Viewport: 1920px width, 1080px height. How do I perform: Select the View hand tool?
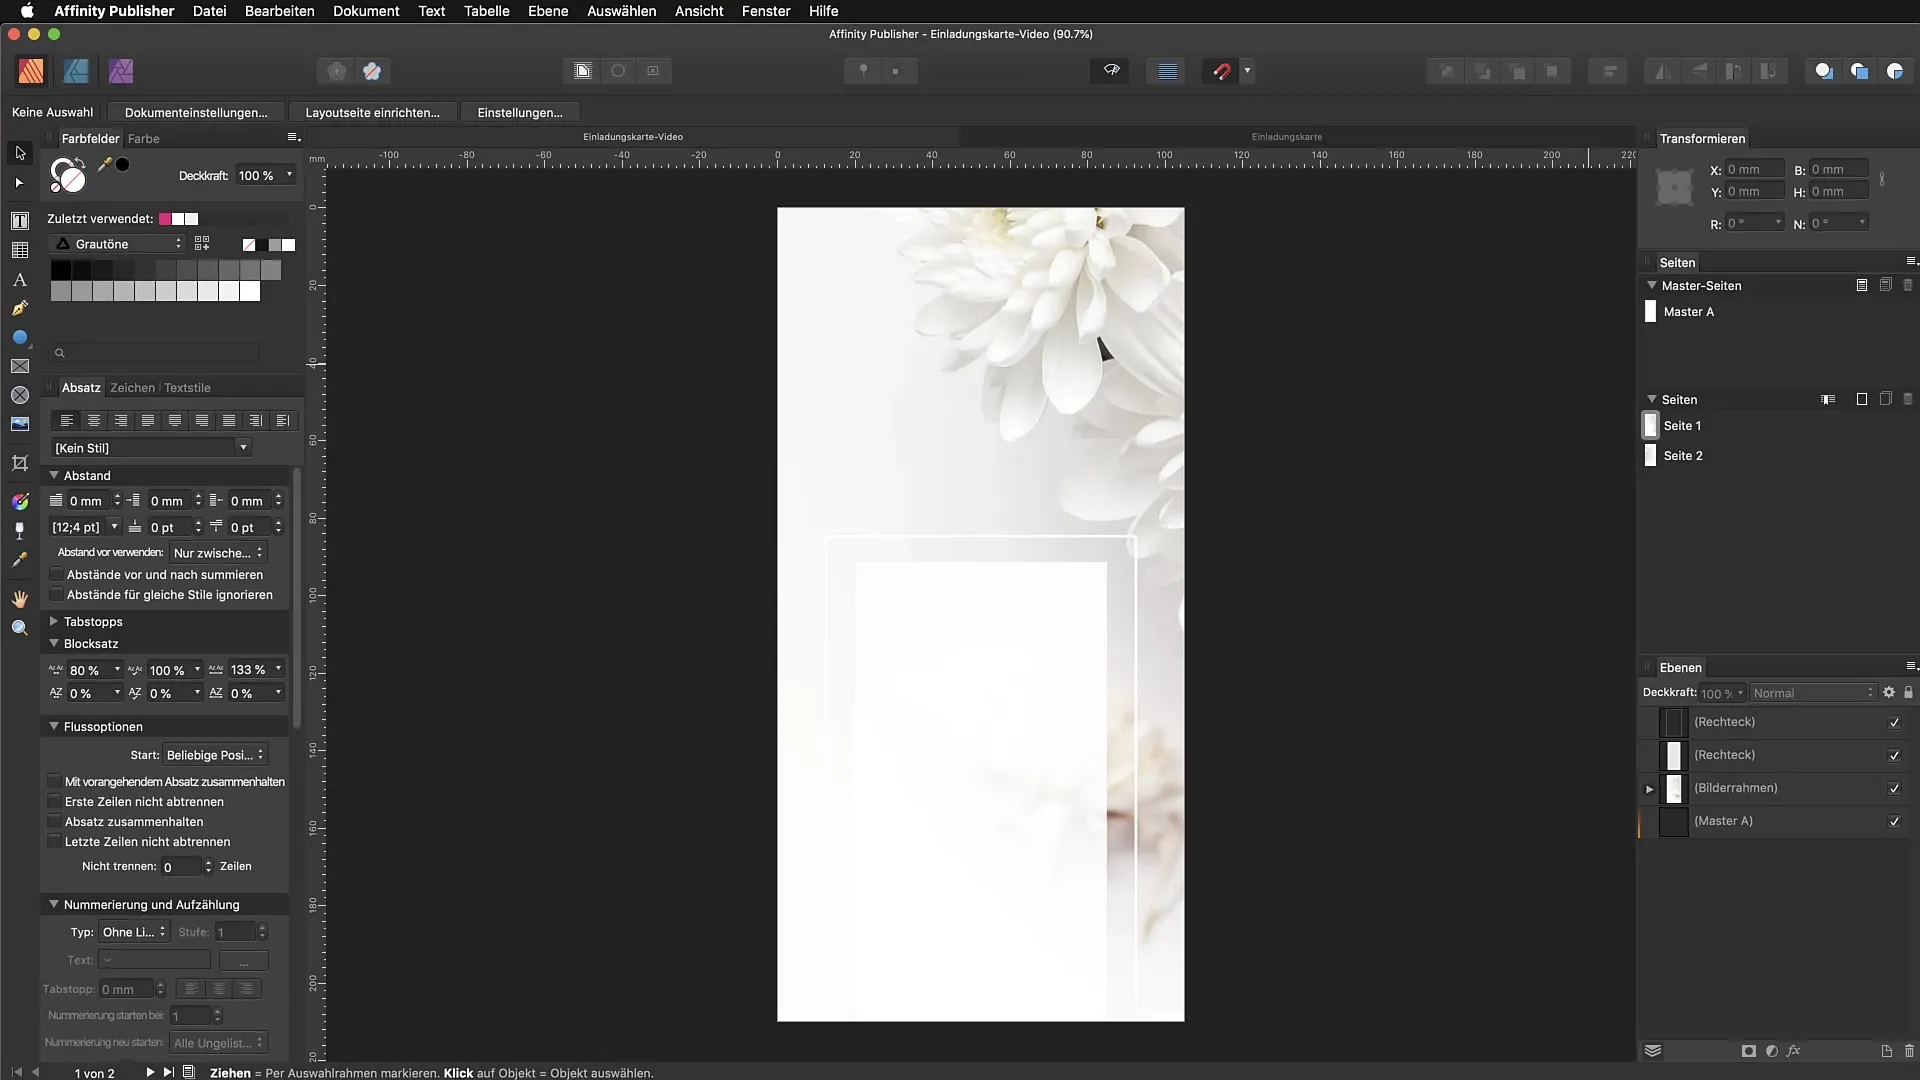20,599
